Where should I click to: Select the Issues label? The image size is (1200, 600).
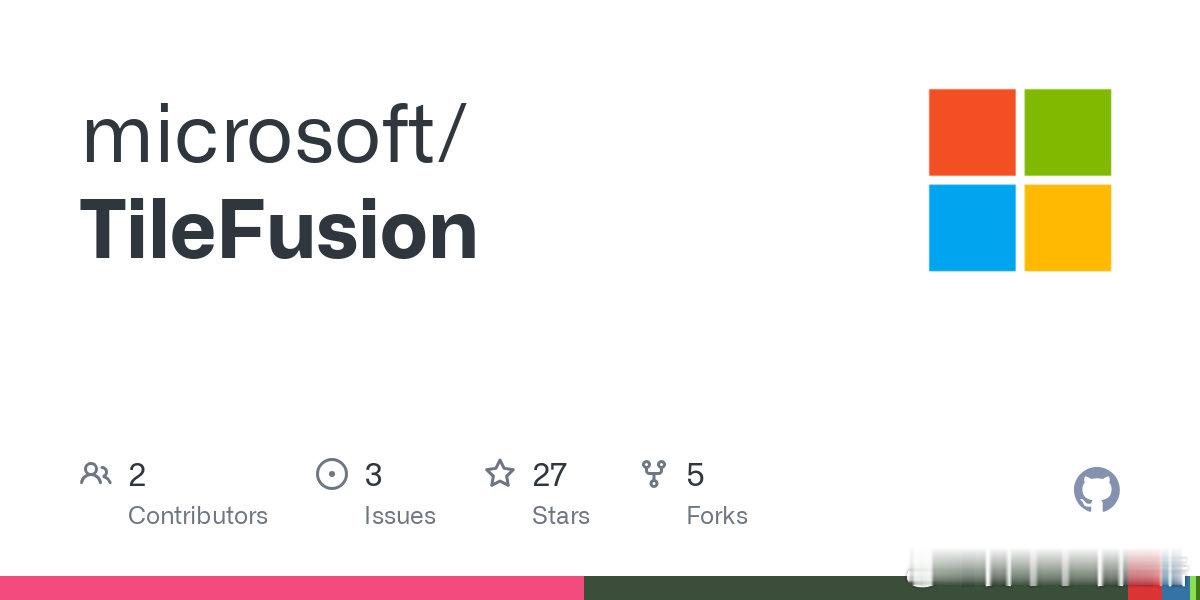pos(400,516)
